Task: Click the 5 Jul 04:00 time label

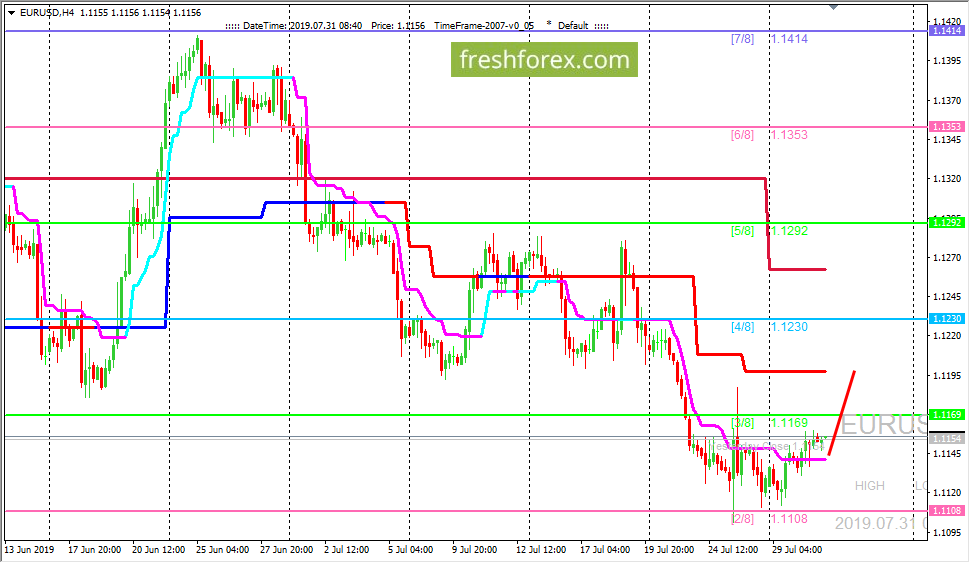Action: pyautogui.click(x=411, y=549)
